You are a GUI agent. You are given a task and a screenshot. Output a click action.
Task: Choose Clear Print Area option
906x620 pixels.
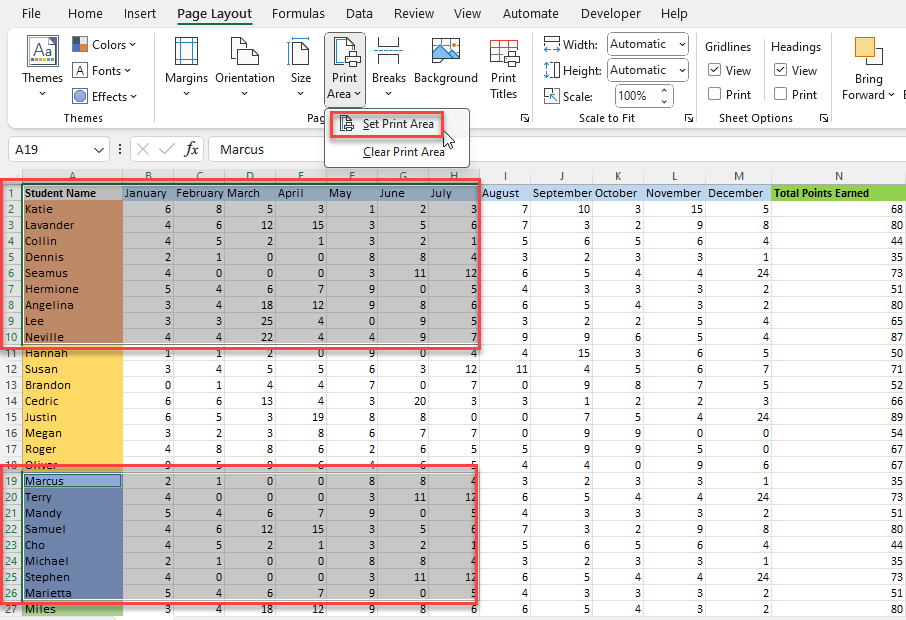pyautogui.click(x=403, y=152)
